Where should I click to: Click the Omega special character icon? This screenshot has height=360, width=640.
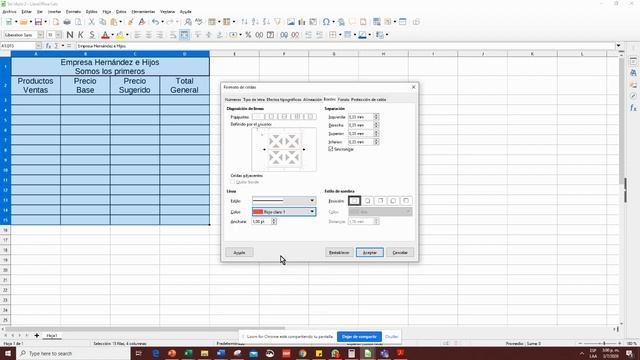[326, 22]
